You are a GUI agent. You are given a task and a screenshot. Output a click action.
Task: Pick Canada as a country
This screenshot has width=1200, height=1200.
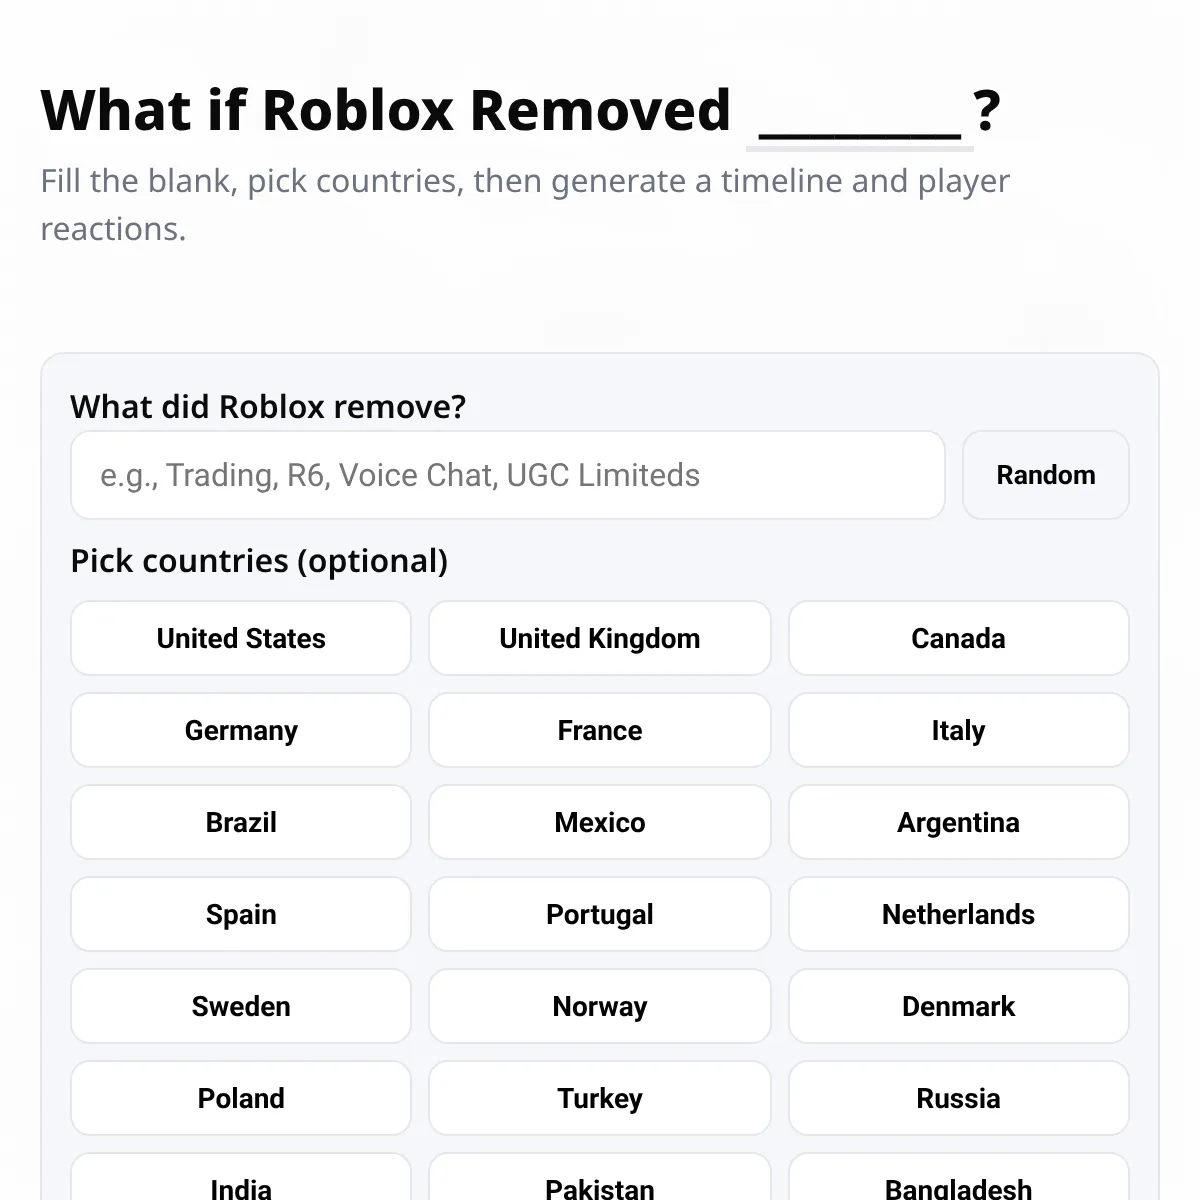958,638
